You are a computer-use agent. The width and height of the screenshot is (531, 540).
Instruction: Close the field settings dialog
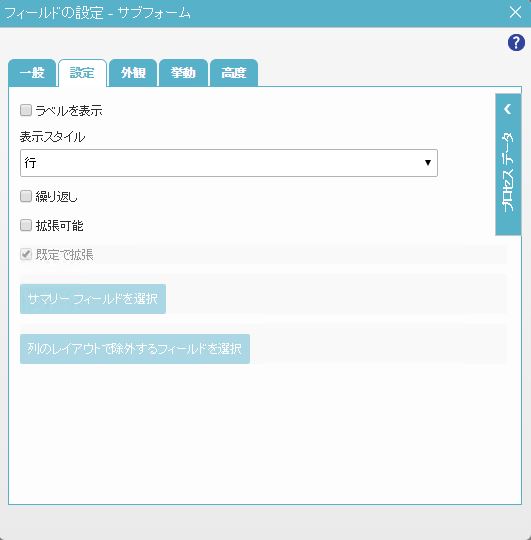515,13
